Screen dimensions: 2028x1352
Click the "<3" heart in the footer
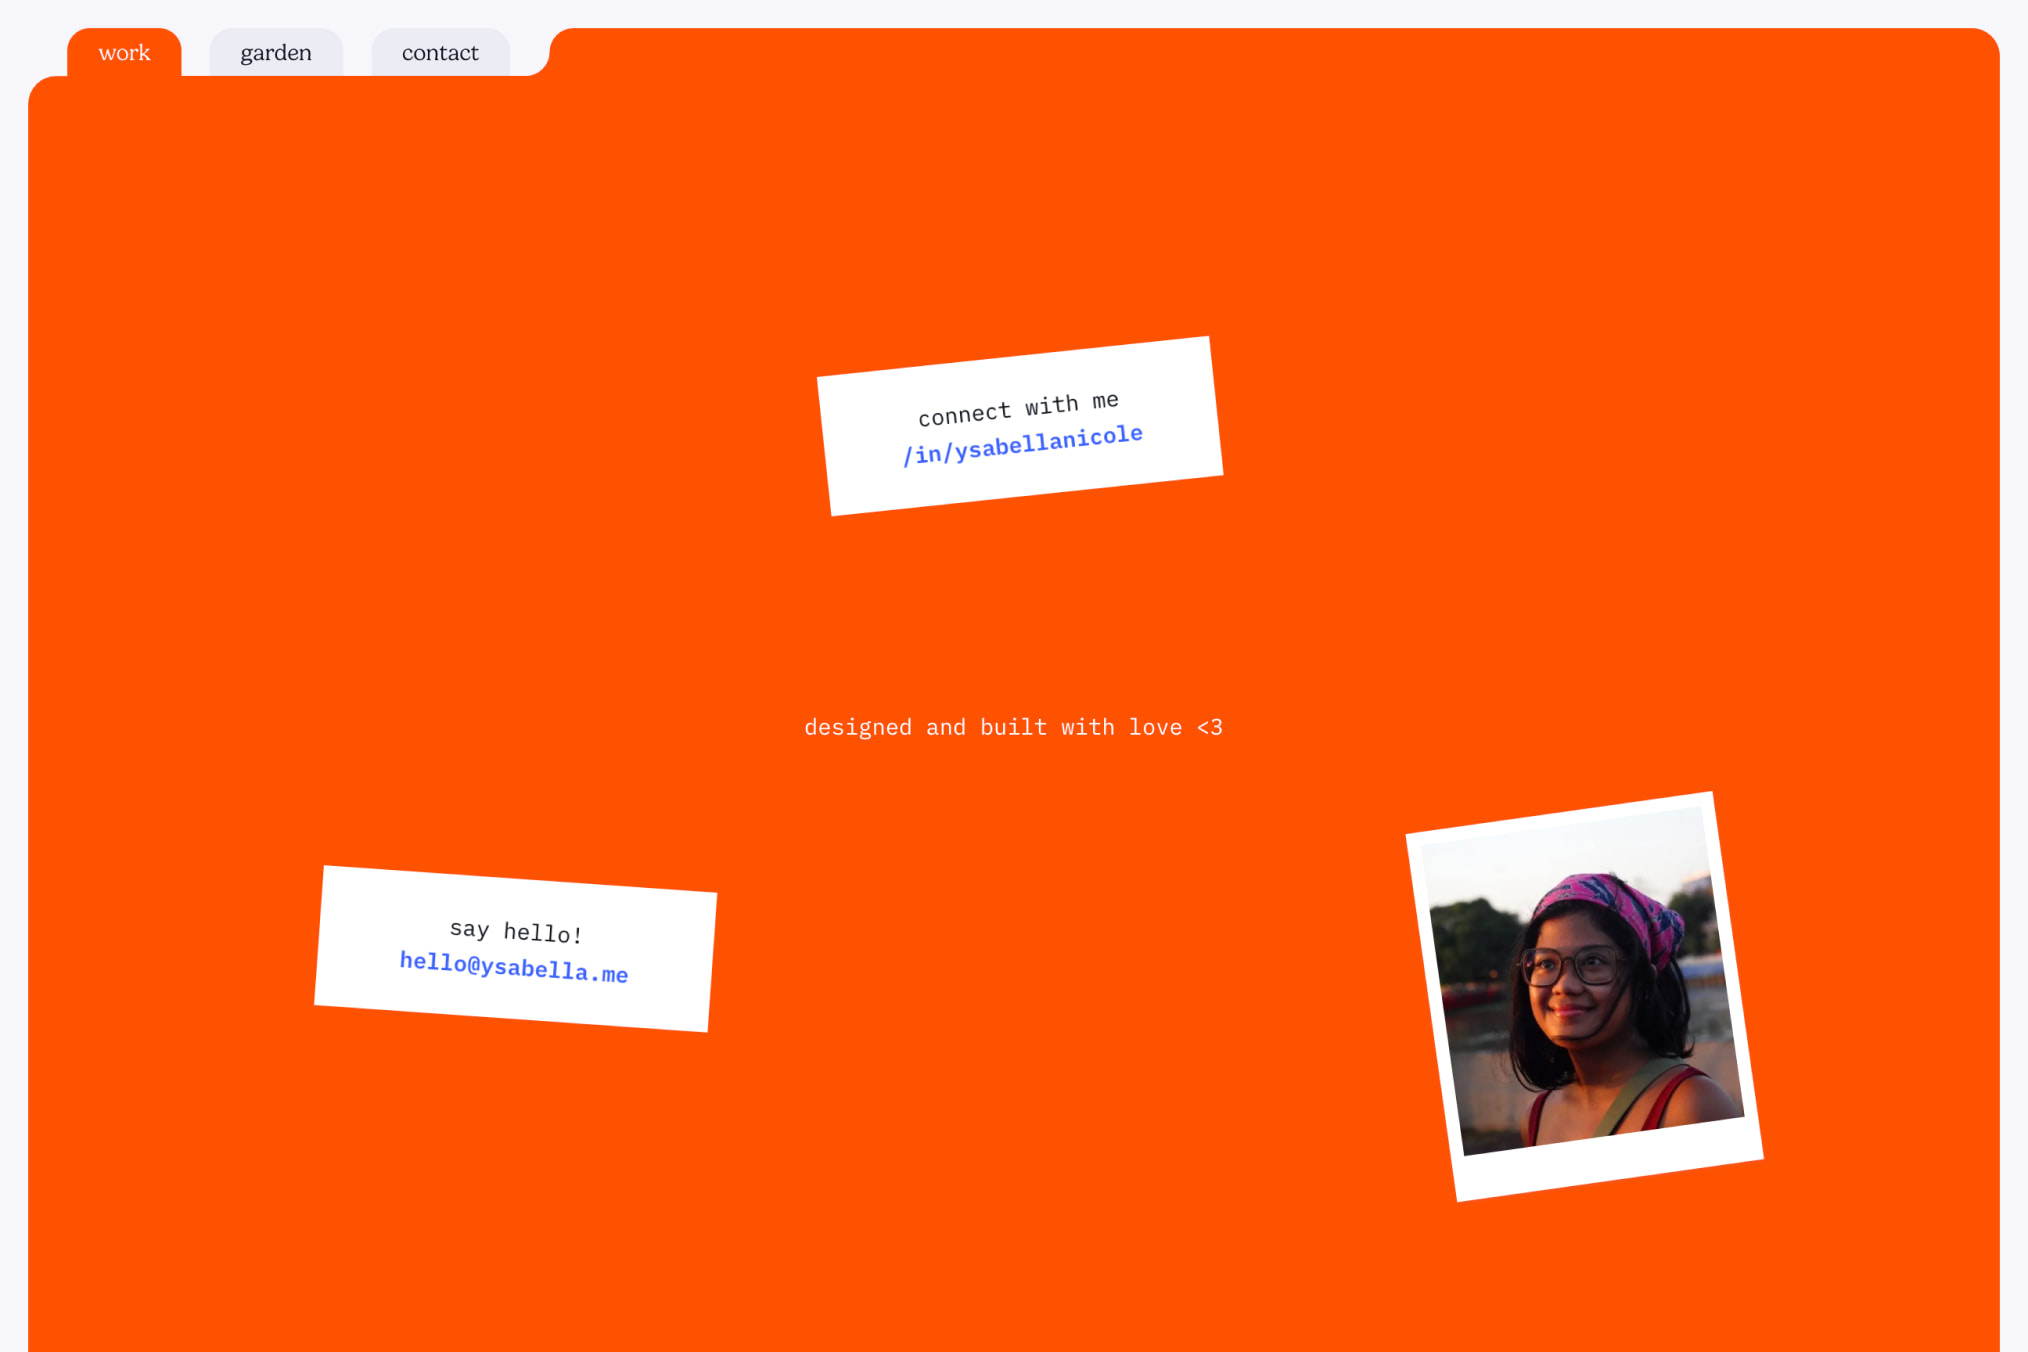[x=1209, y=727]
